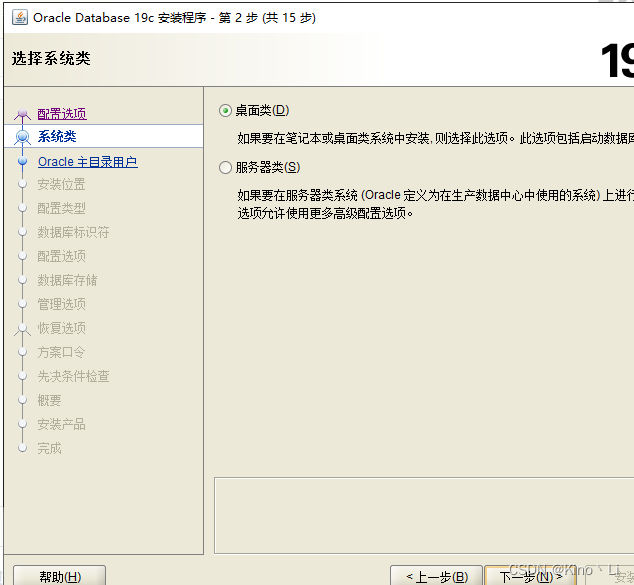The image size is (634, 585).
Task: Click the Java installer icon in title bar
Action: 20,17
